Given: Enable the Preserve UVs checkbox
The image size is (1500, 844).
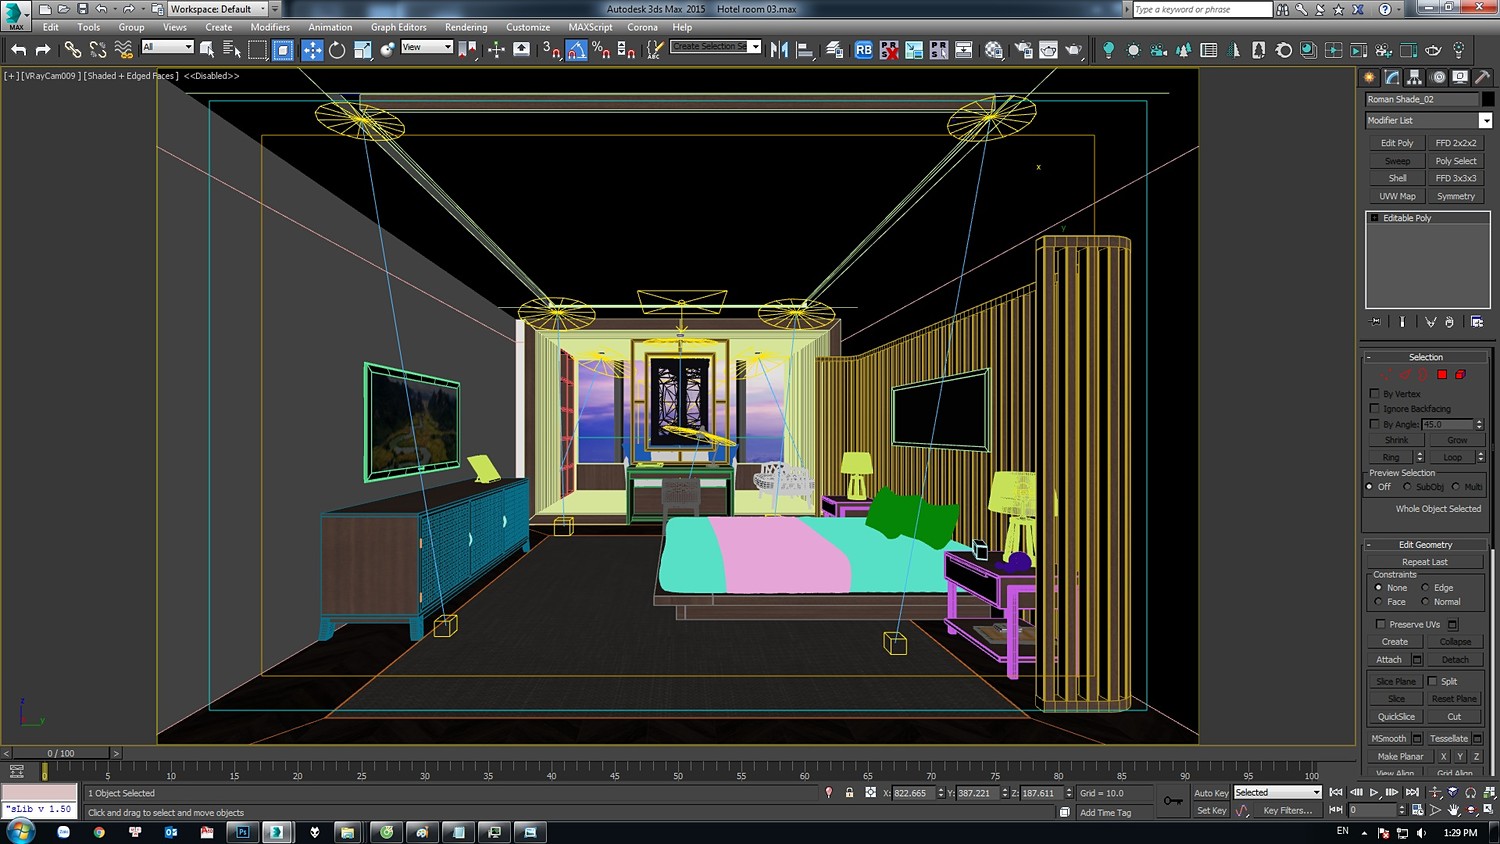Looking at the screenshot, I should tap(1381, 624).
